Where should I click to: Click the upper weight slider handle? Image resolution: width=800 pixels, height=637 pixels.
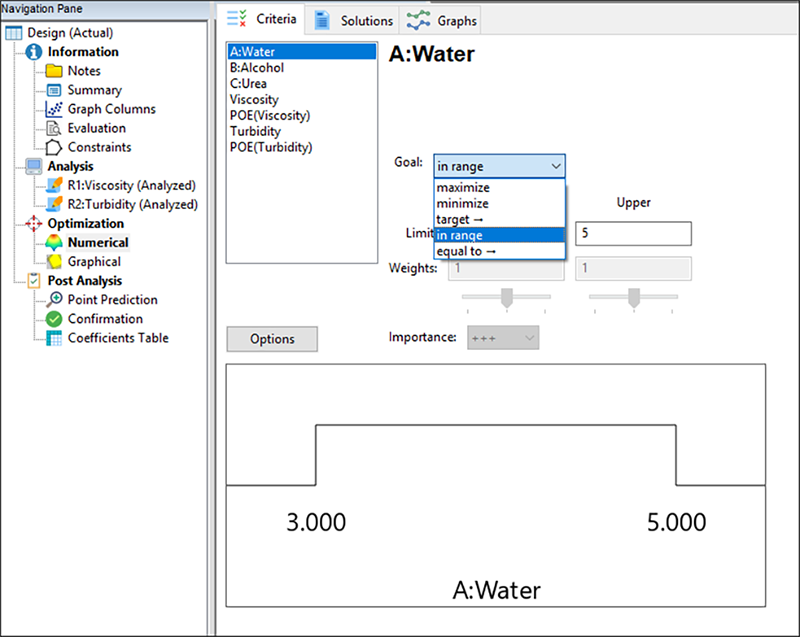click(632, 298)
